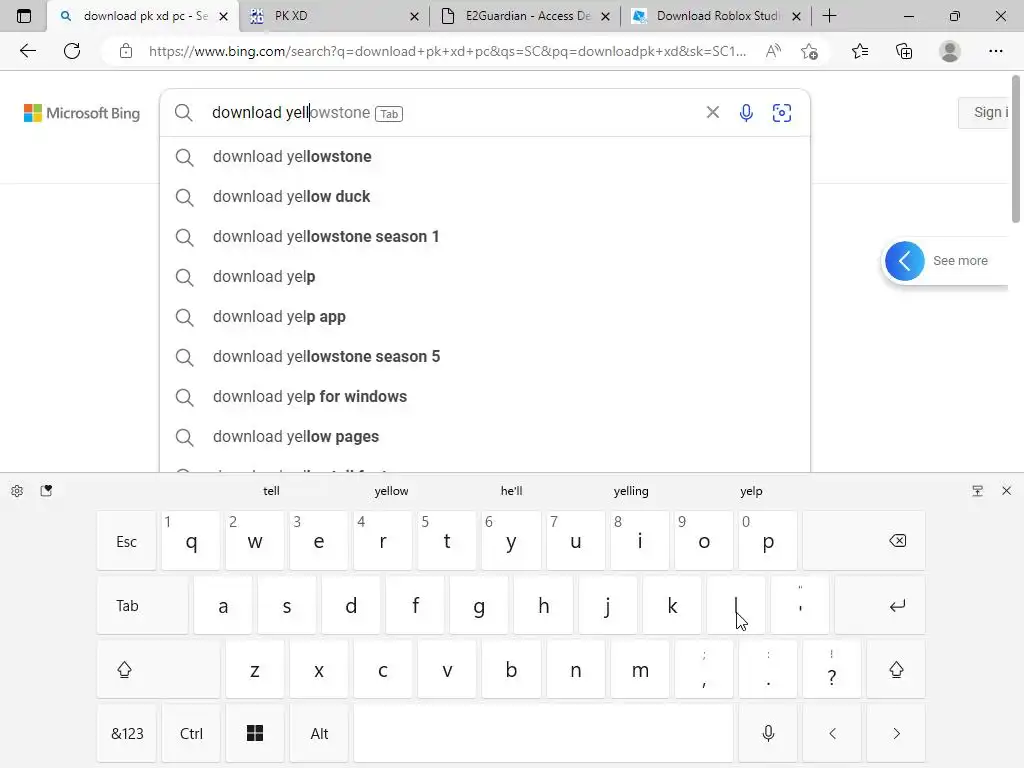1024x768 pixels.
Task: View site information lock icon
Action: (x=126, y=51)
